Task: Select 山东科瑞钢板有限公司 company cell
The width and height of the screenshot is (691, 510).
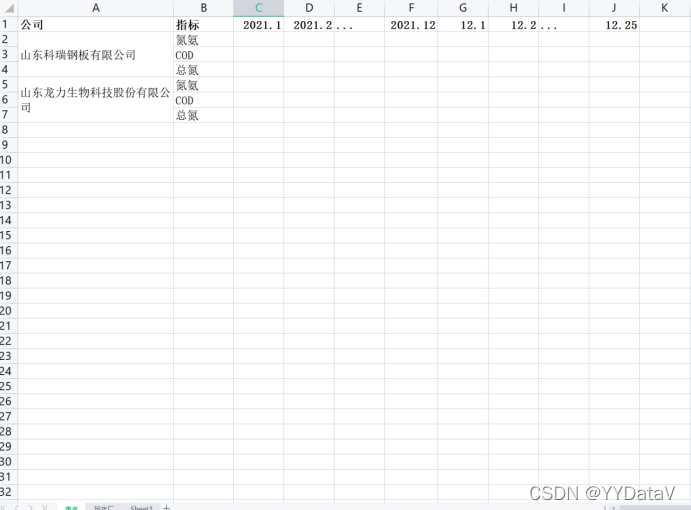Action: coord(96,55)
